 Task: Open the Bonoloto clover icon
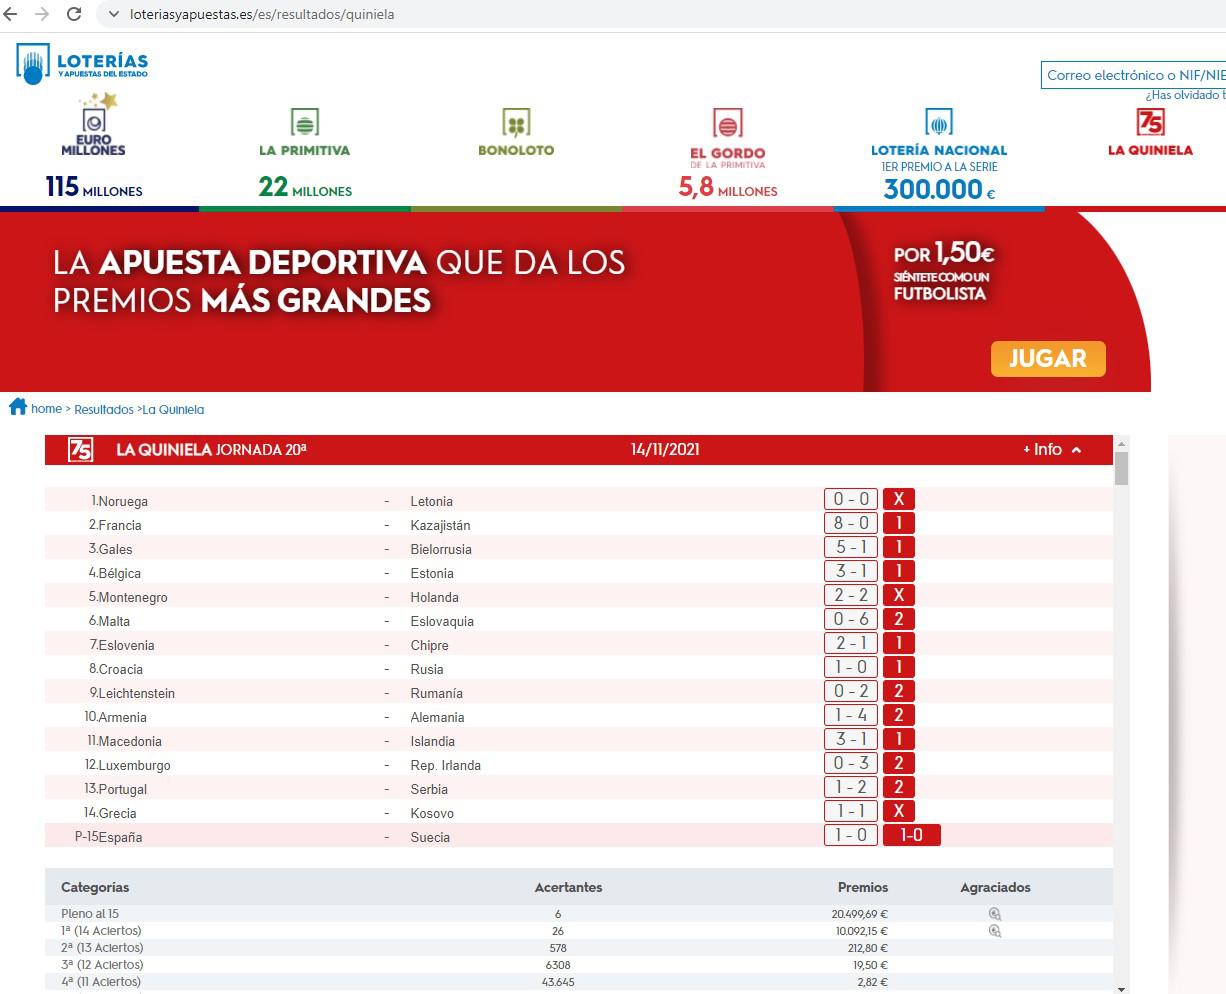coord(516,123)
